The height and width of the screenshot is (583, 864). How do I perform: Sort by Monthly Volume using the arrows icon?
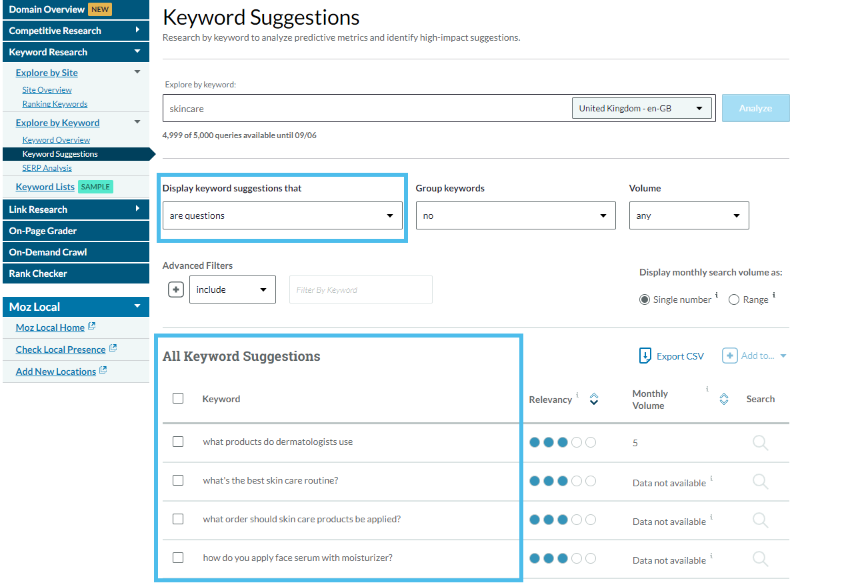(724, 399)
